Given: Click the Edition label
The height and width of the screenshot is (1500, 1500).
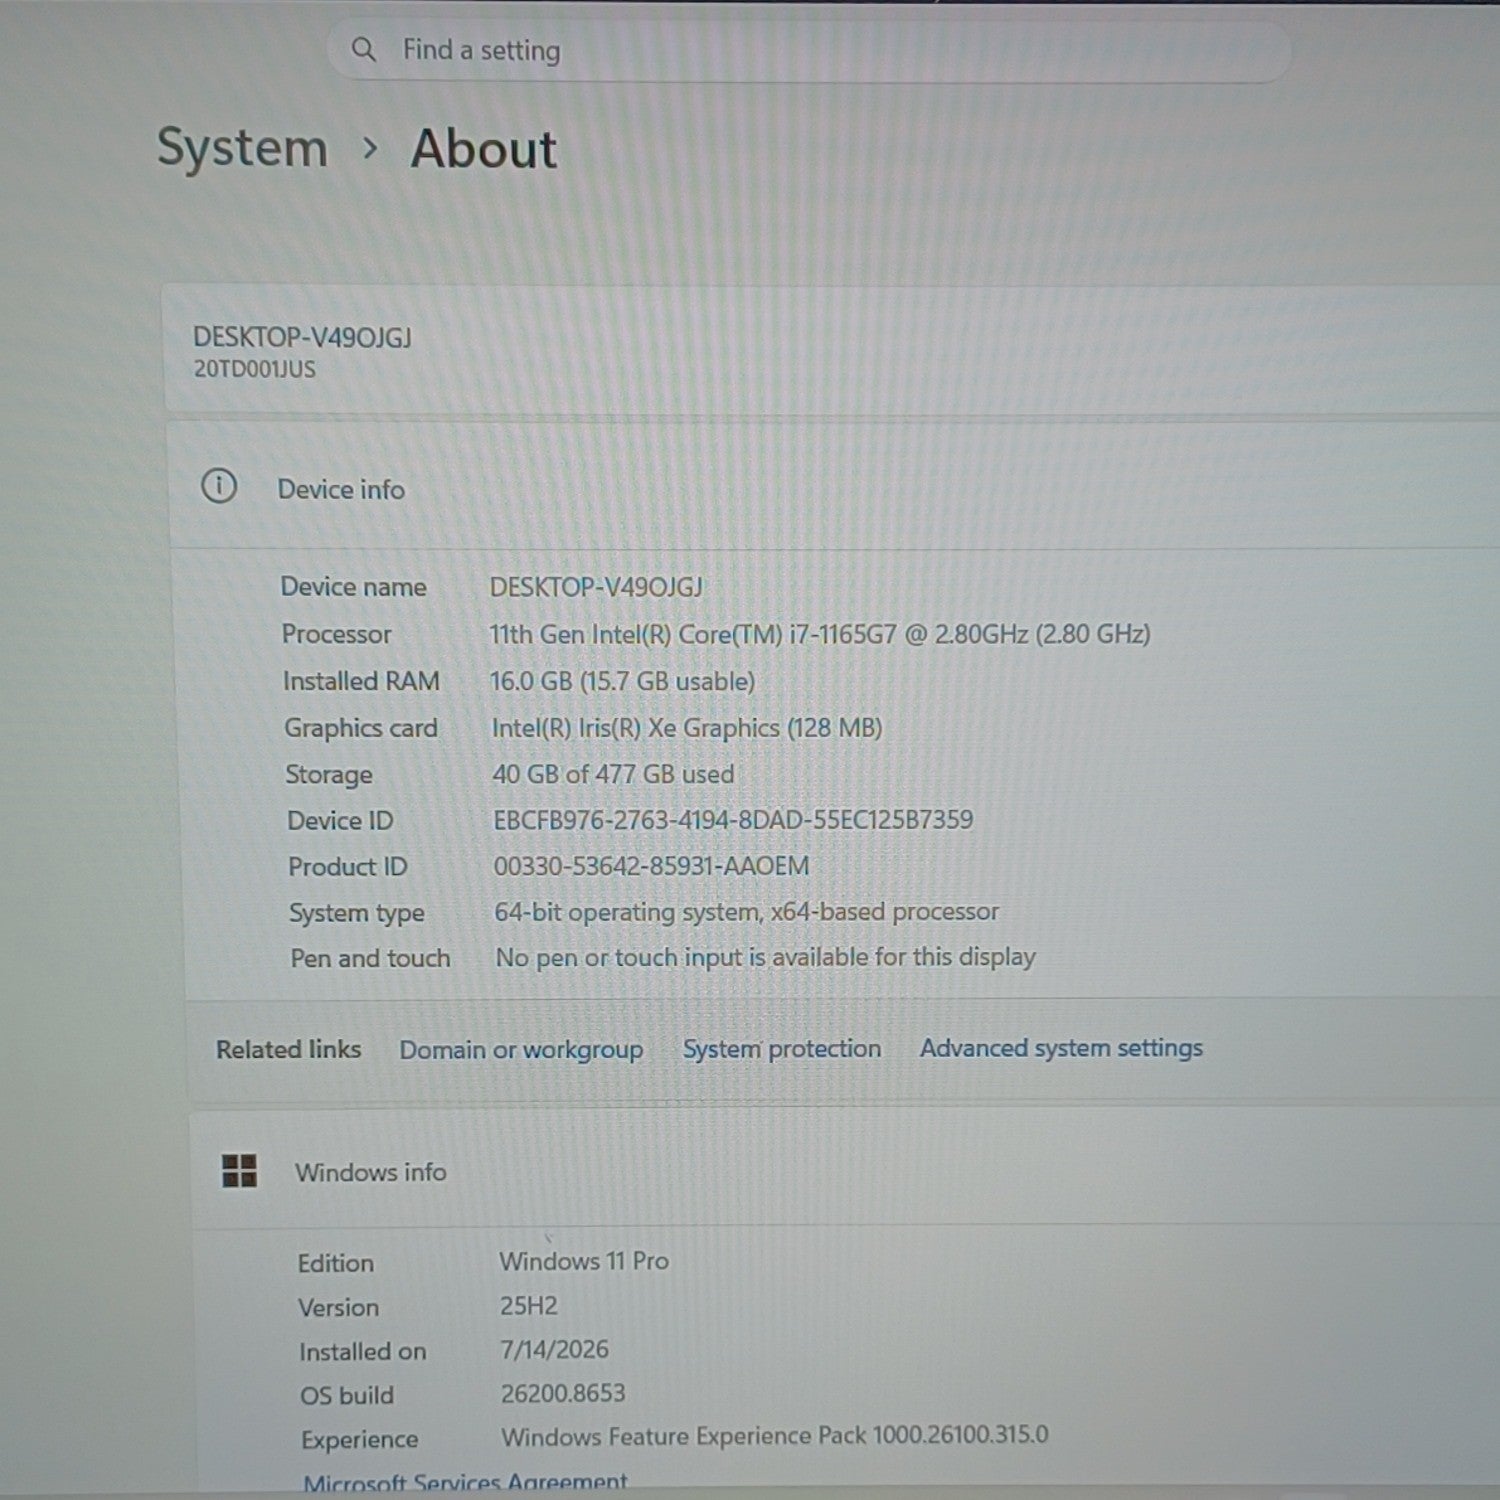Looking at the screenshot, I should coord(336,1264).
